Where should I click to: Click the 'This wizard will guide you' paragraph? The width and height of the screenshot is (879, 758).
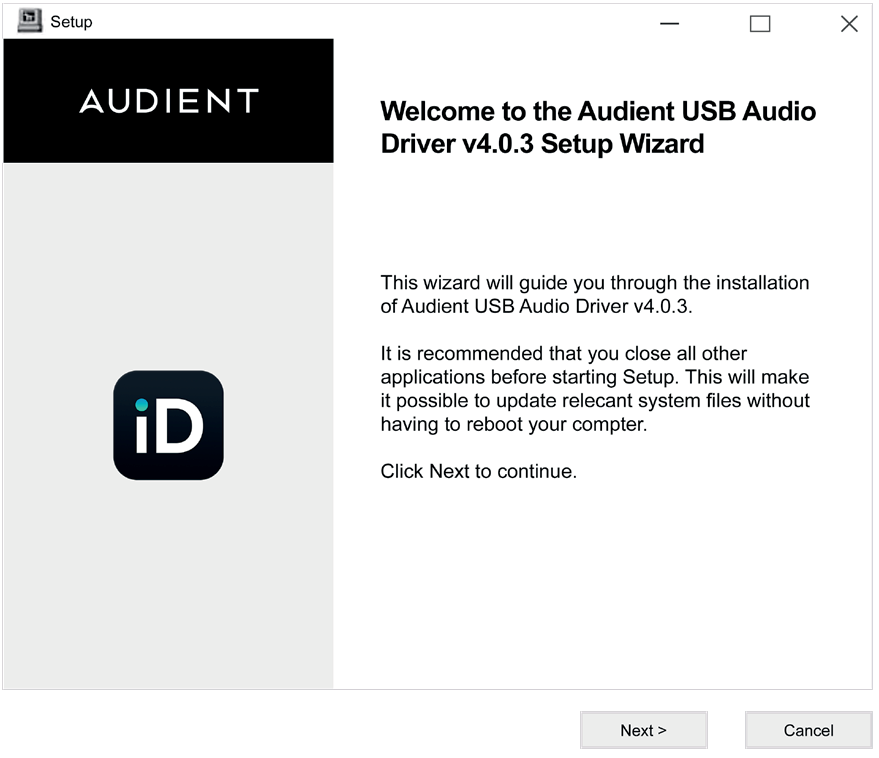[595, 294]
